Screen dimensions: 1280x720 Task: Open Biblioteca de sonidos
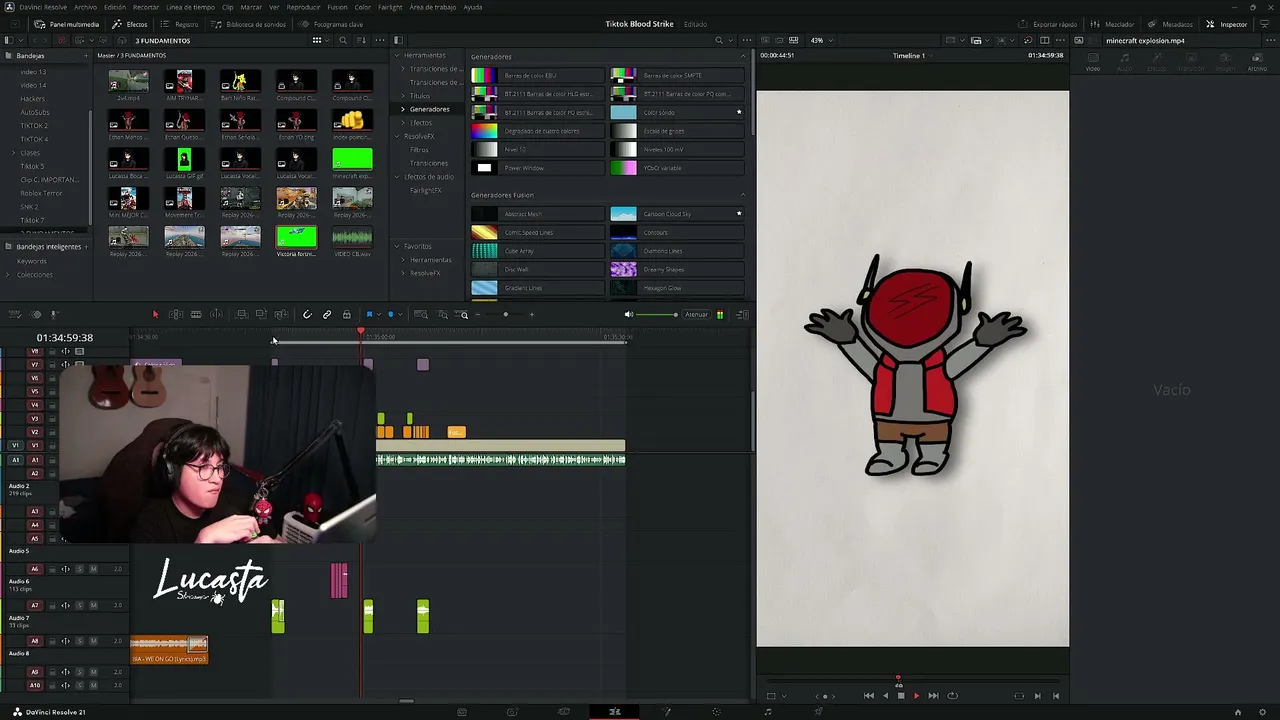[249, 24]
